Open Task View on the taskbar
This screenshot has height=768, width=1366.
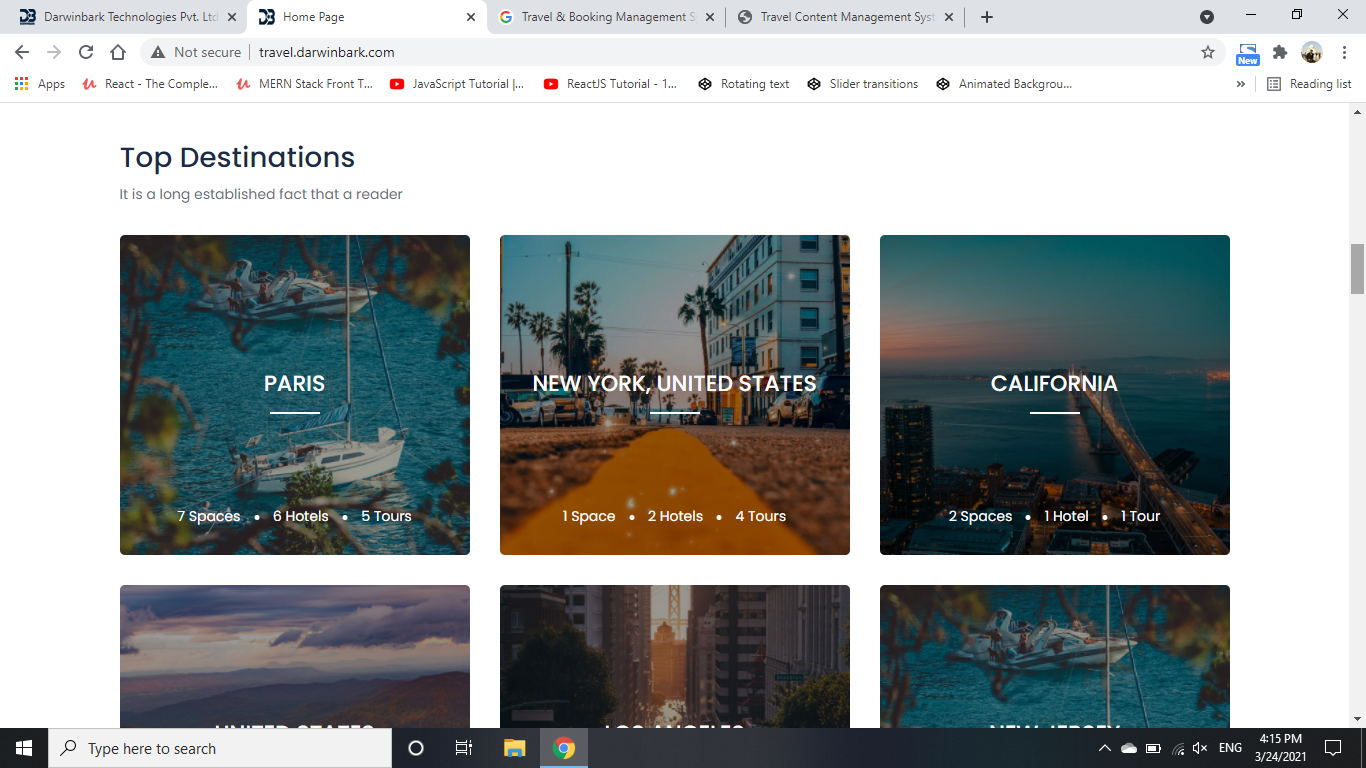[464, 748]
